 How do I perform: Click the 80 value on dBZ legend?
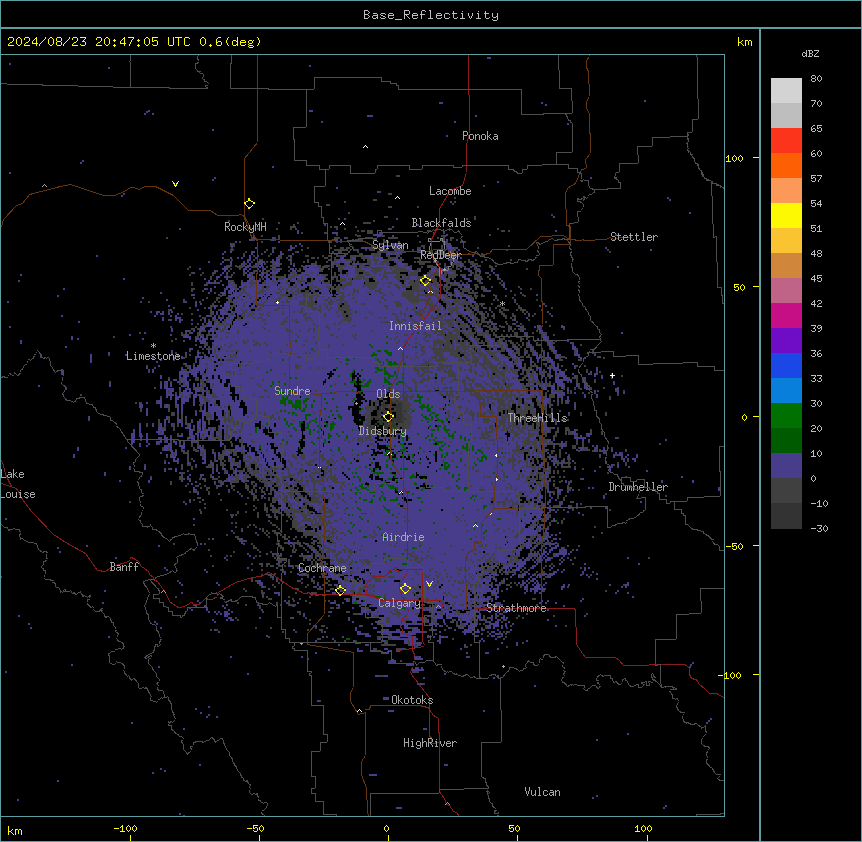click(816, 79)
